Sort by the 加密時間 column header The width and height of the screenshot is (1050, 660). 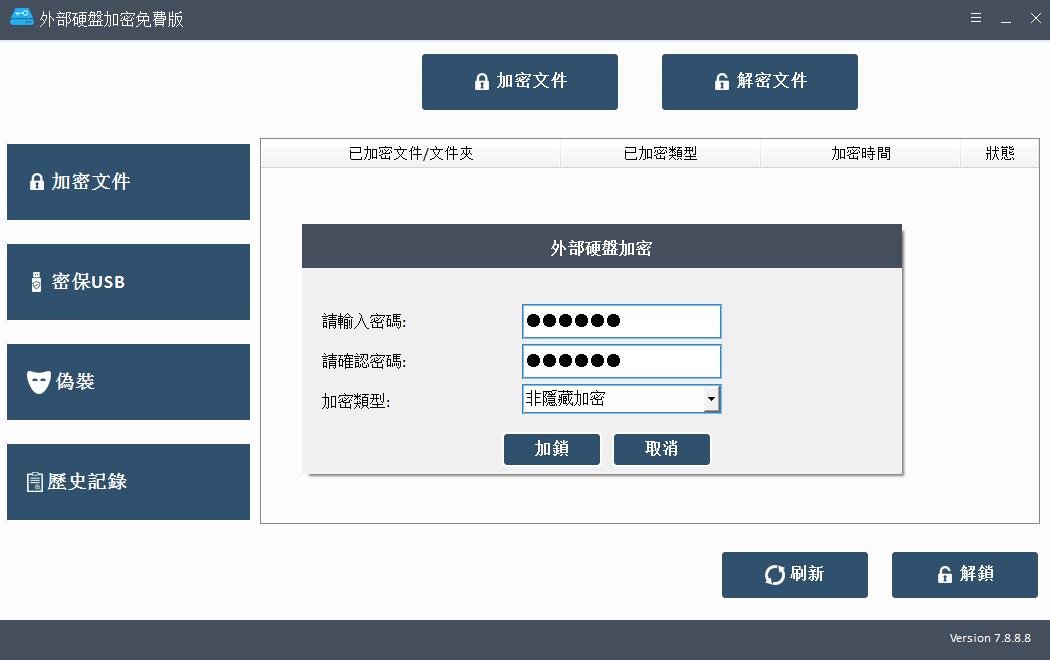click(x=860, y=153)
